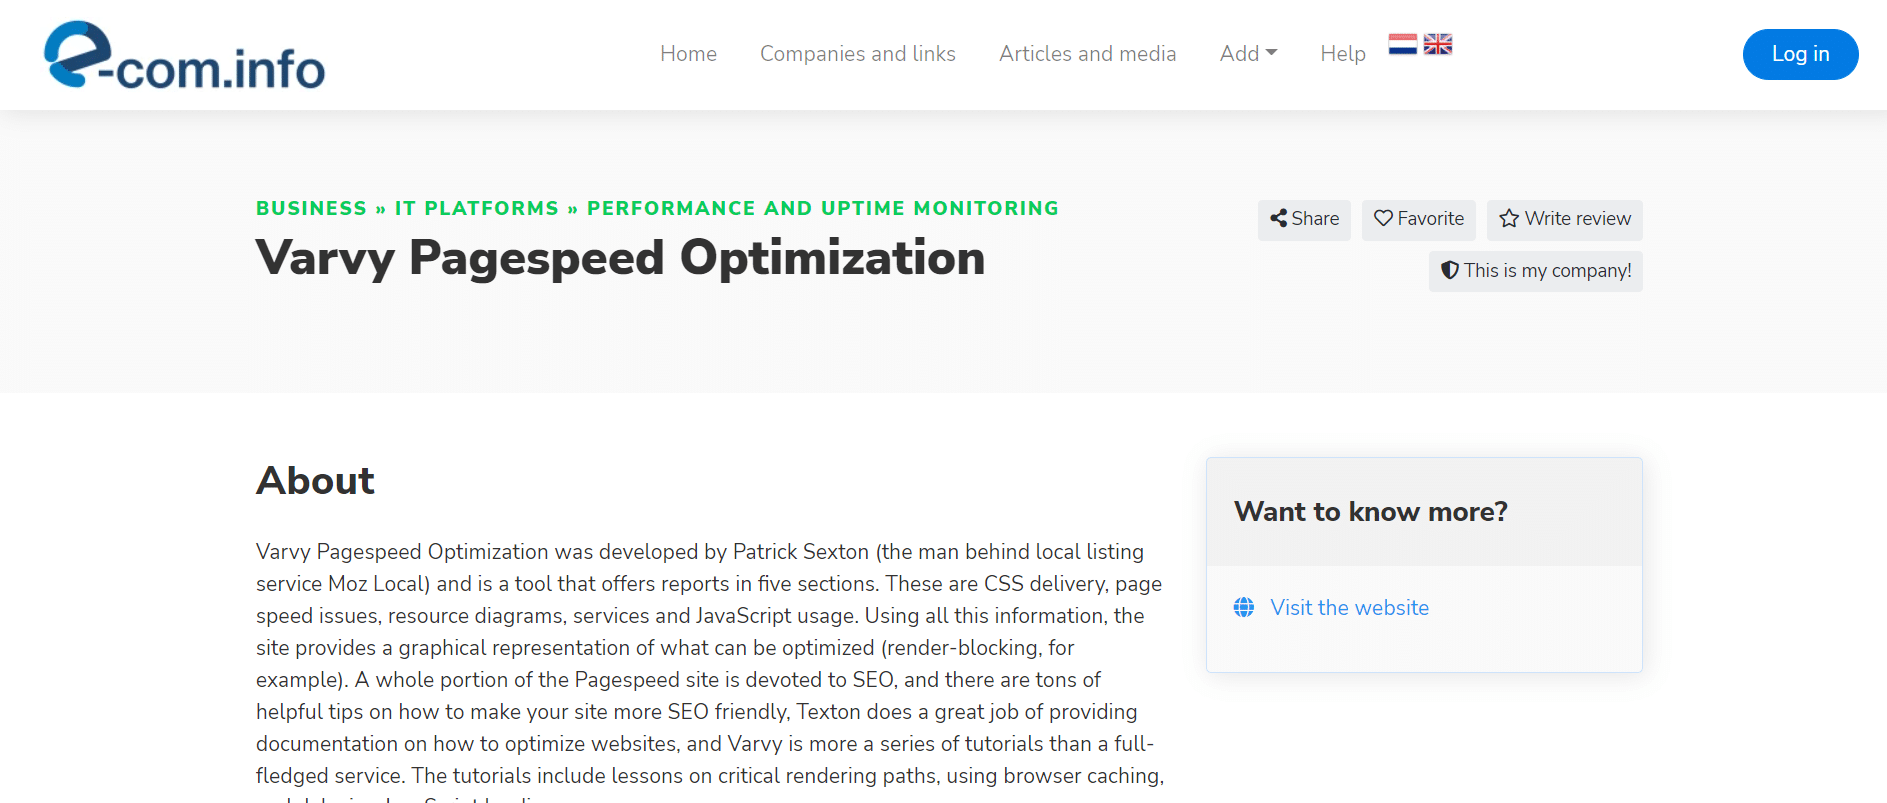This screenshot has width=1887, height=803.
Task: Click the Varvy Pagespeed Optimization title
Action: click(x=620, y=258)
